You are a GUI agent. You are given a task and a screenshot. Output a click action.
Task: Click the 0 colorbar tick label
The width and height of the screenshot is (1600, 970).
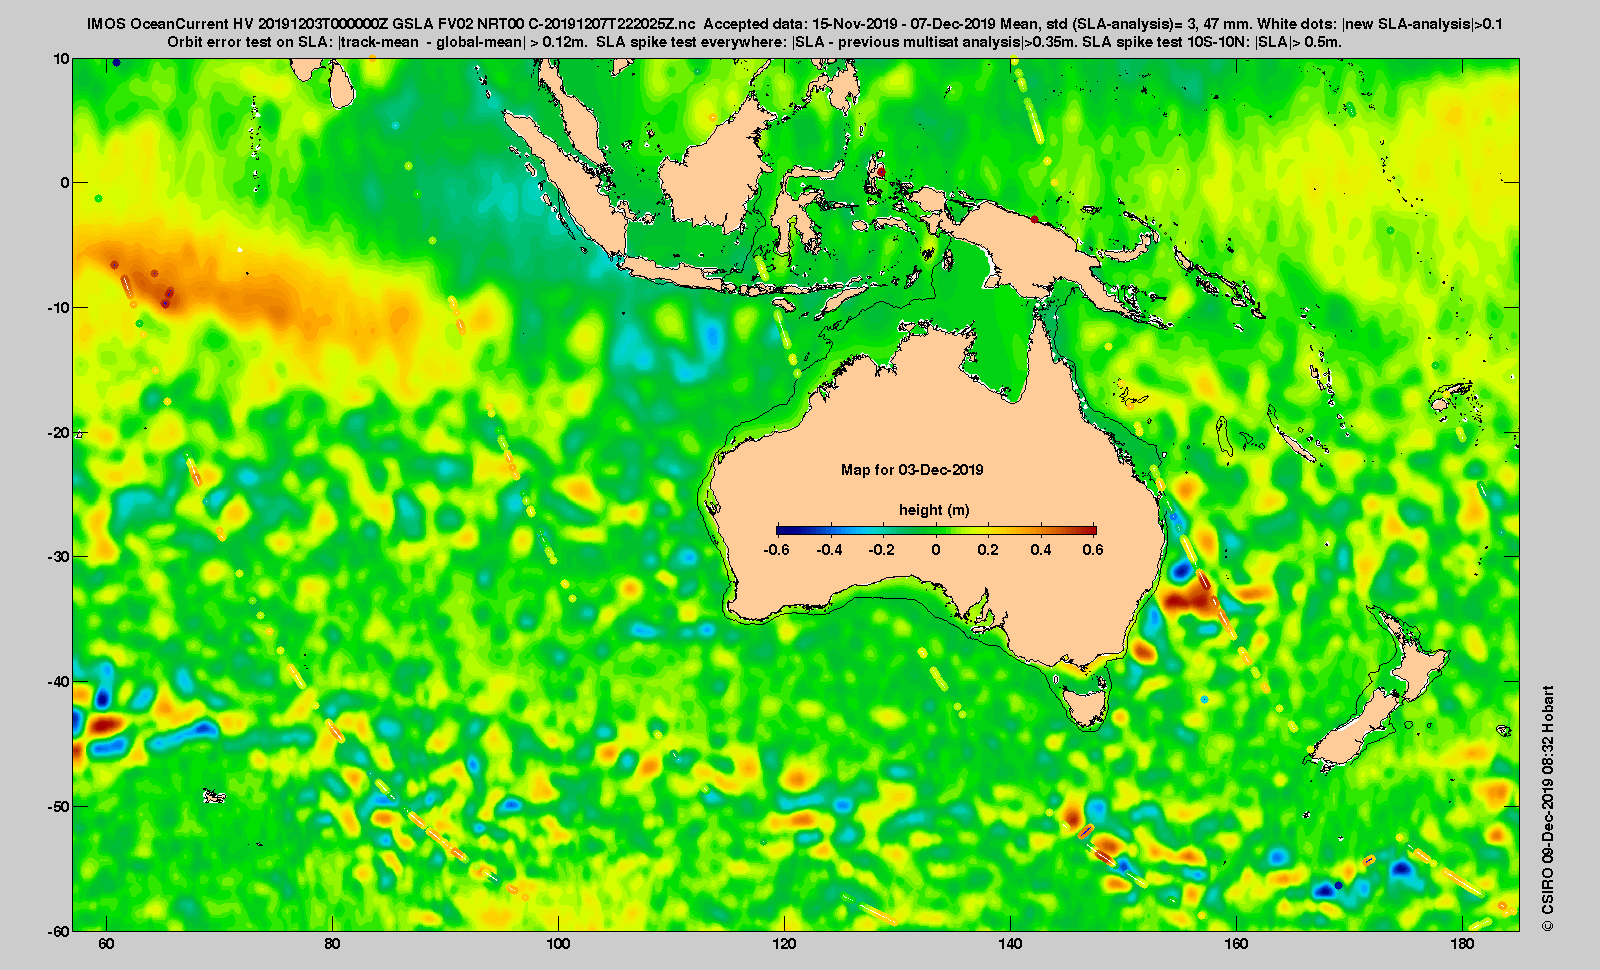[x=936, y=550]
